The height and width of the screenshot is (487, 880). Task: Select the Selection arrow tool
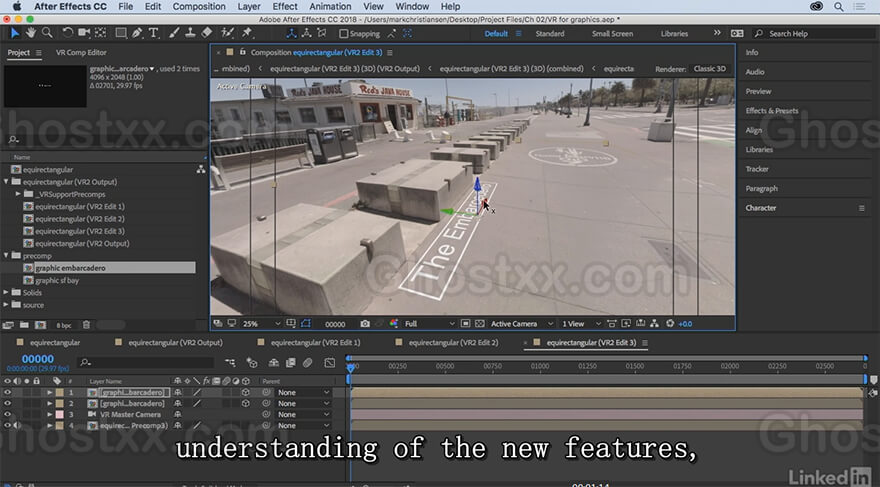[15, 33]
